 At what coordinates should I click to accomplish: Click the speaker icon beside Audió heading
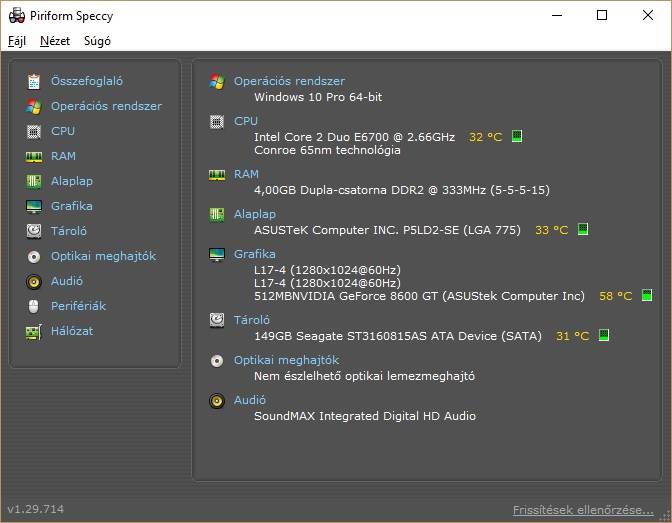point(217,401)
